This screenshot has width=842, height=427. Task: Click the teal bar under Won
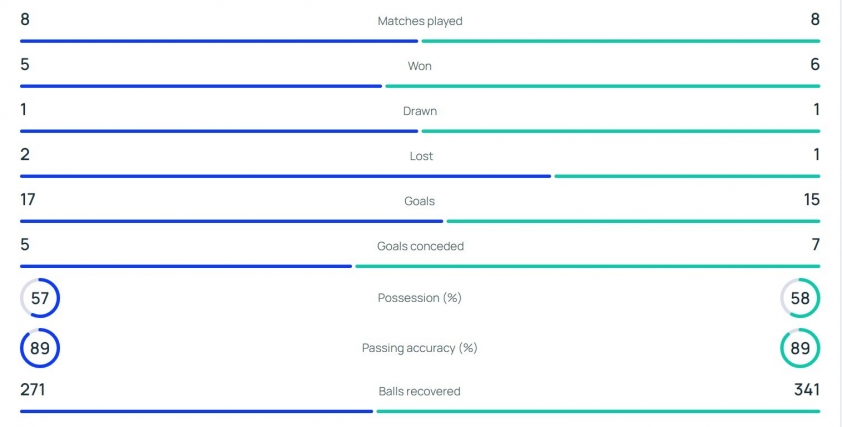click(x=603, y=86)
